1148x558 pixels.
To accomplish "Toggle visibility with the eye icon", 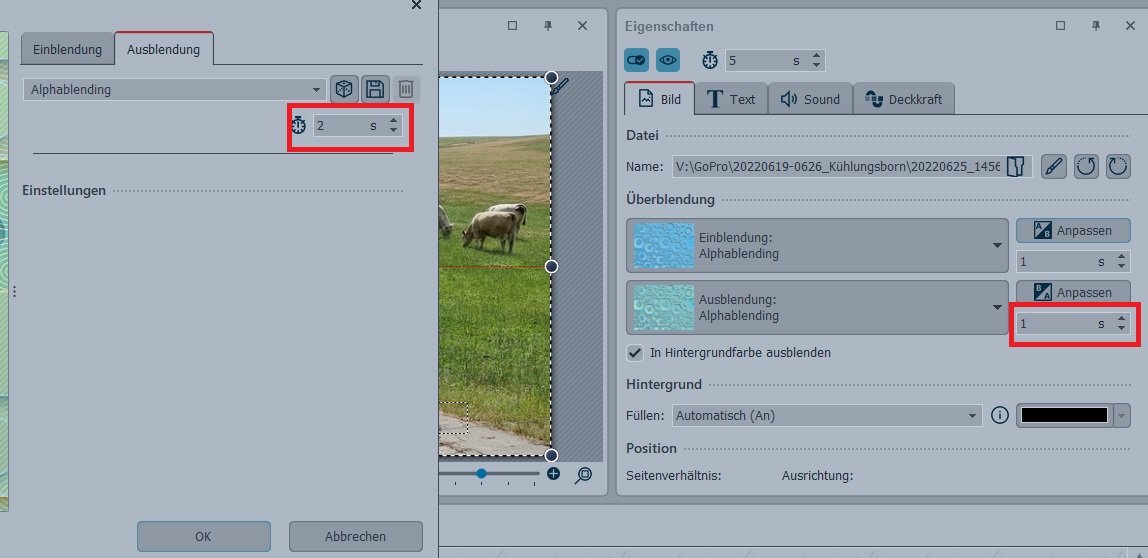I will coord(668,60).
